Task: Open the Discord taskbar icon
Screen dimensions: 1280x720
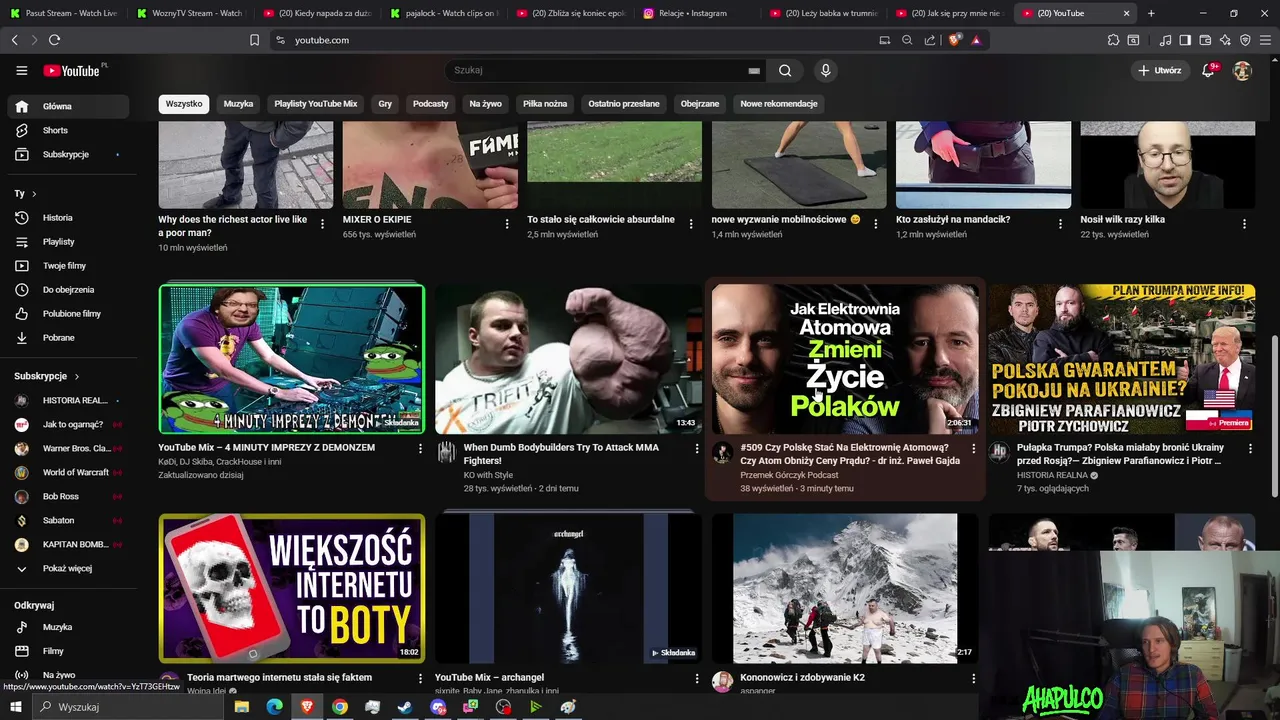Action: (438, 707)
